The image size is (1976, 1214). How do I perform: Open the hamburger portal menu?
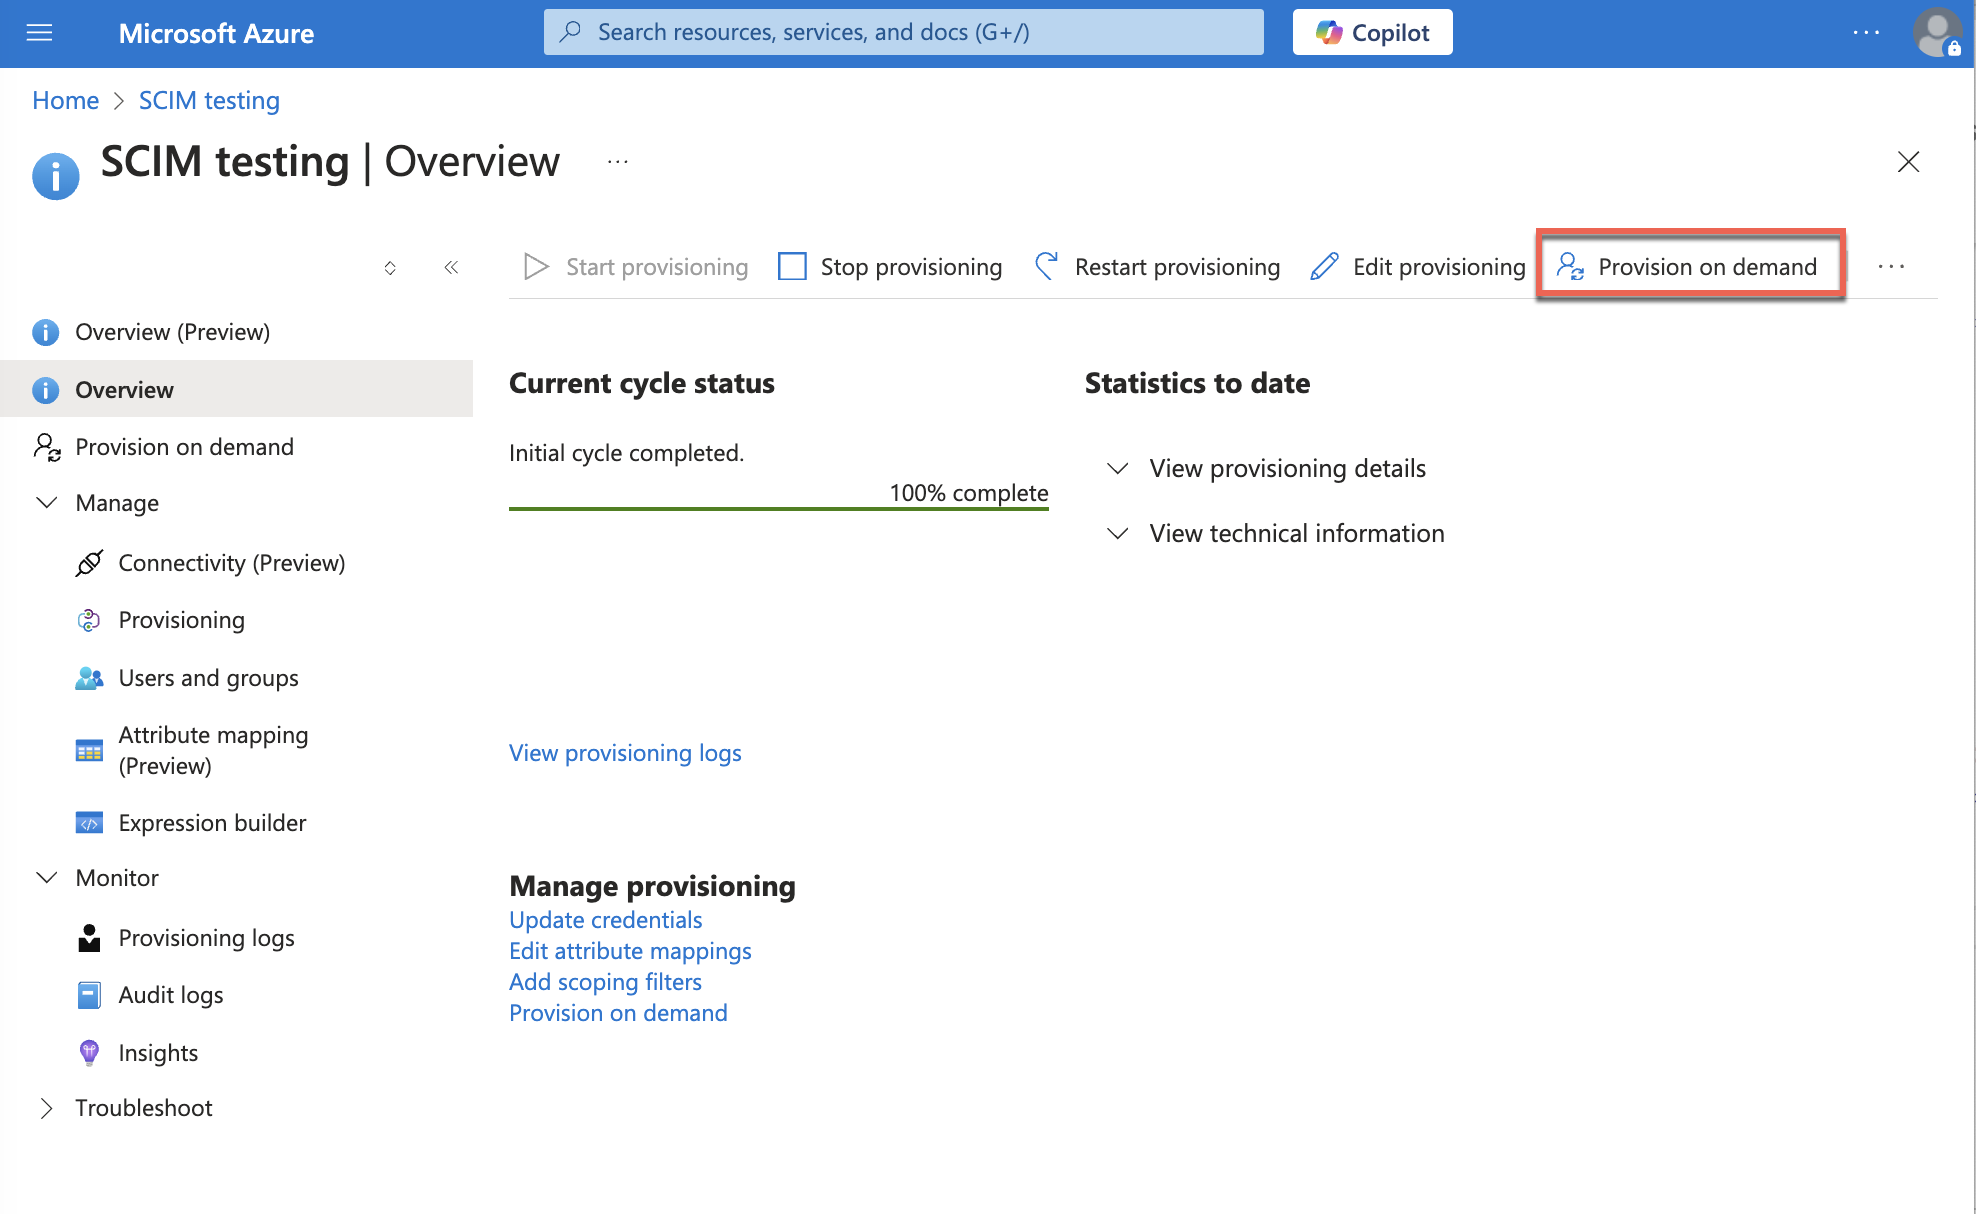pyautogui.click(x=39, y=33)
